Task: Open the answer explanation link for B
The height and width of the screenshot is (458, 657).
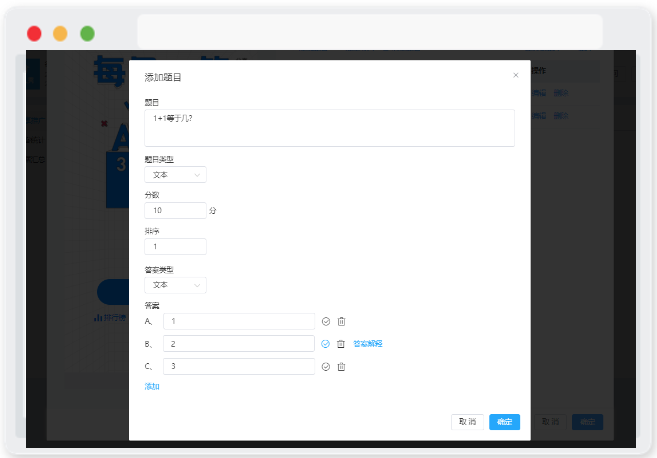Action: [x=368, y=344]
